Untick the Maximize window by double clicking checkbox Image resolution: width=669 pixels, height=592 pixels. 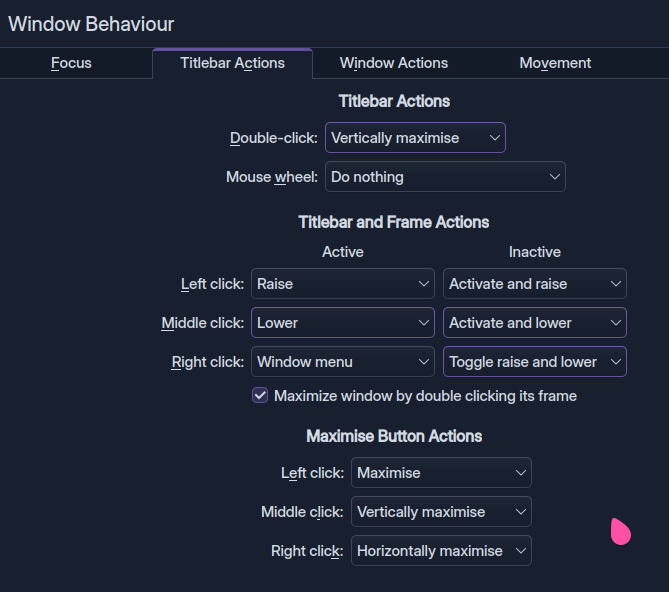[x=260, y=396]
